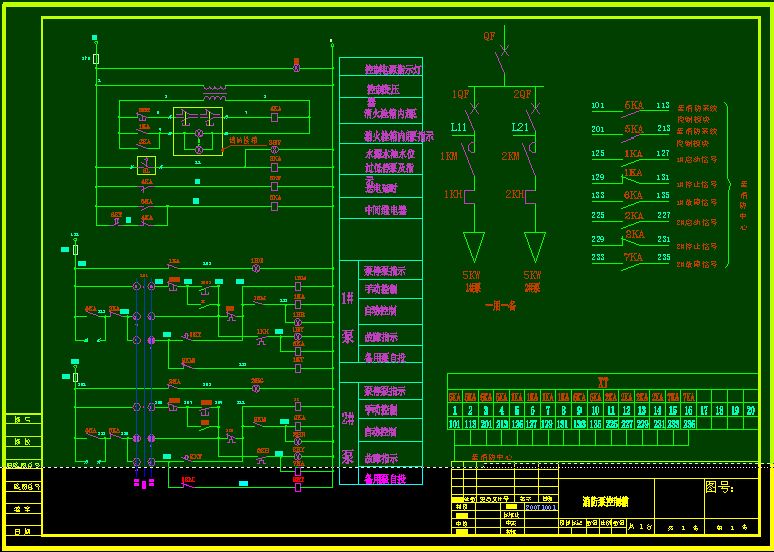Click the 图号 label in title block

point(719,487)
